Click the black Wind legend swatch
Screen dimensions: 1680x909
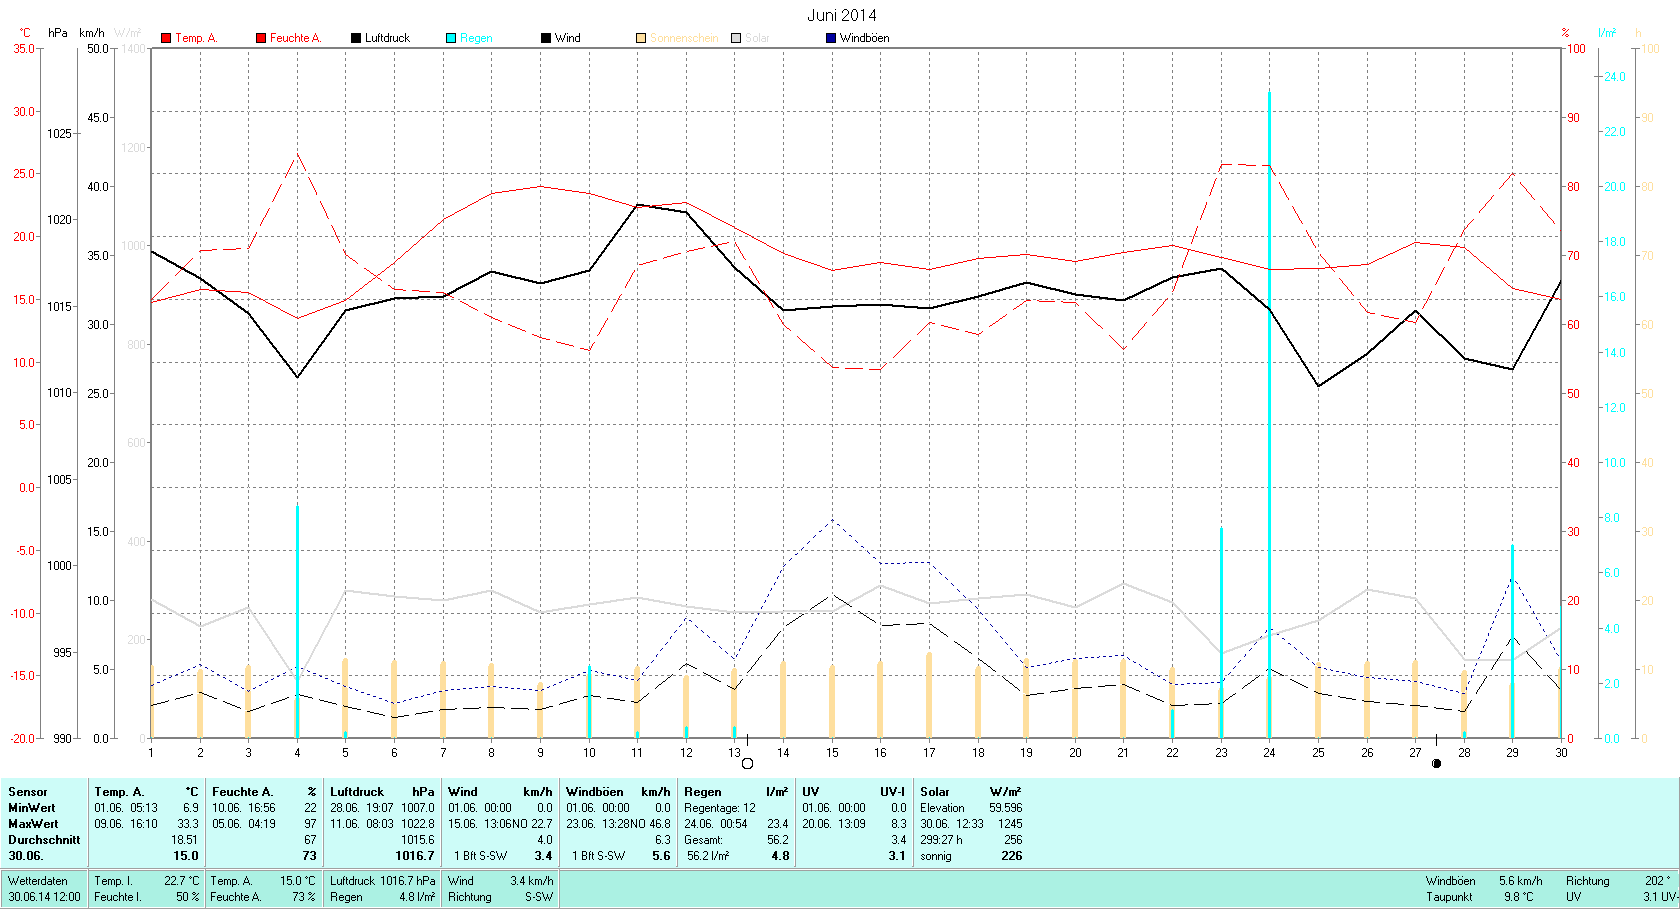546,38
